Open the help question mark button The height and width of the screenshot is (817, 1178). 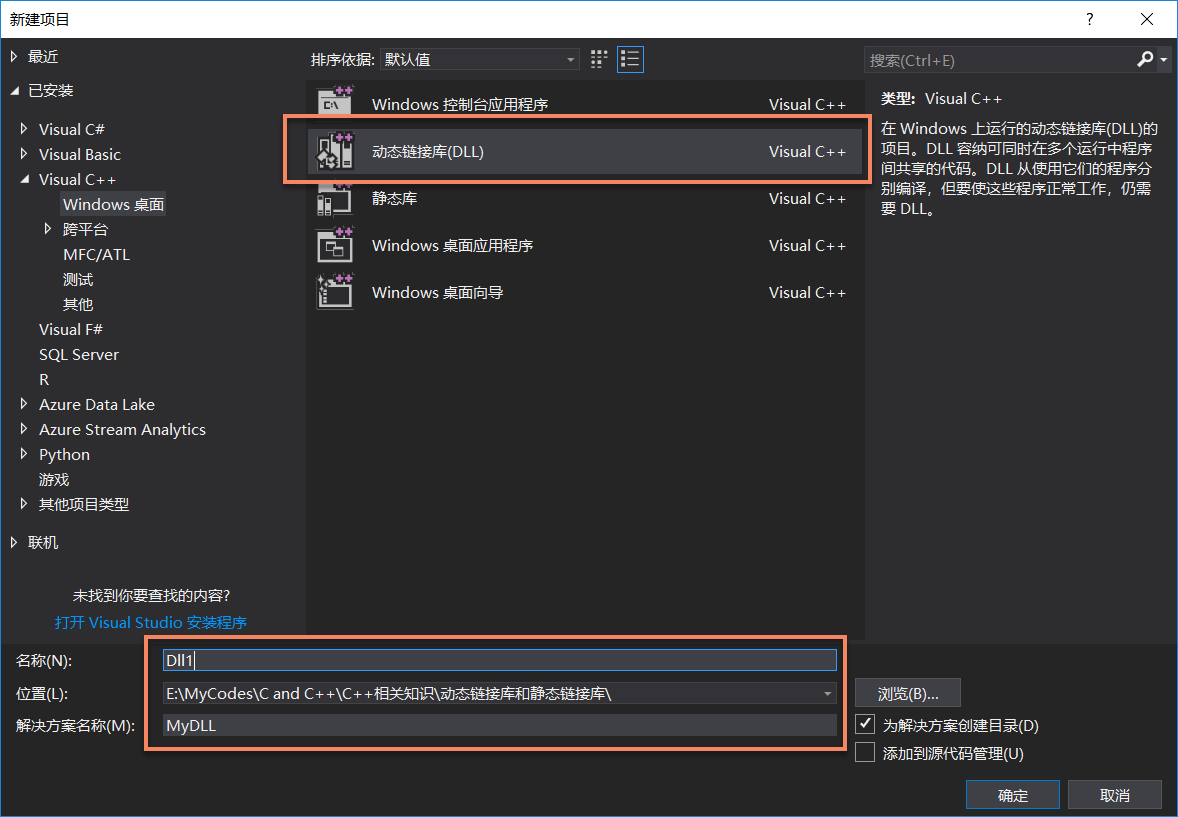1089,19
